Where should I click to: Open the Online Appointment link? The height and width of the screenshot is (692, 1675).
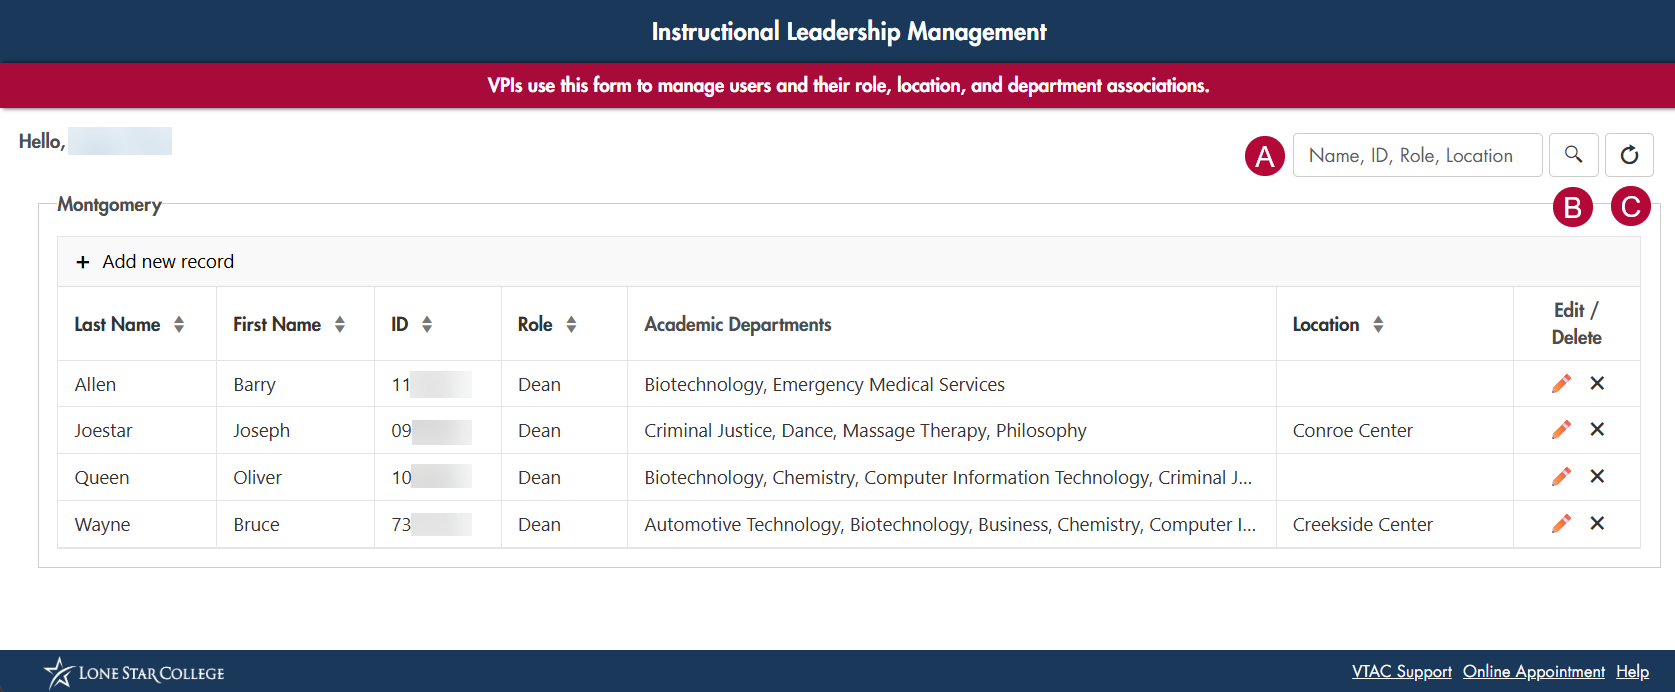[x=1533, y=672]
